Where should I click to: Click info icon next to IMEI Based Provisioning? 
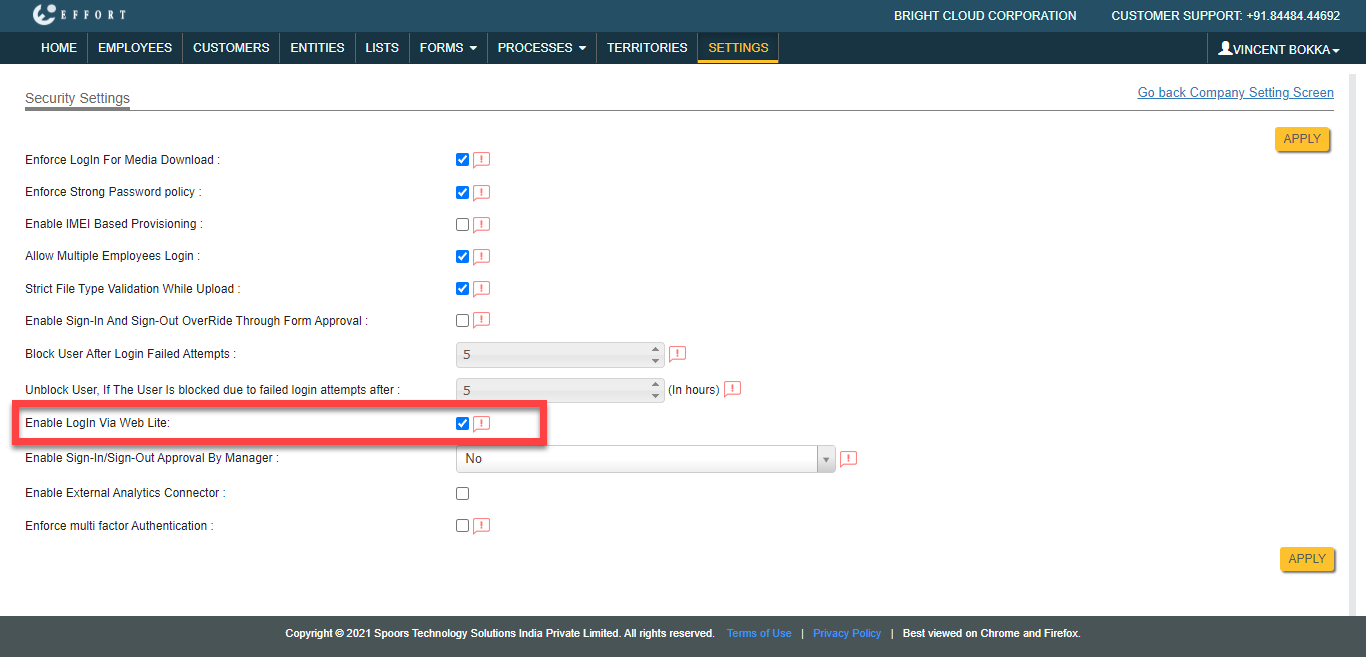tap(481, 225)
